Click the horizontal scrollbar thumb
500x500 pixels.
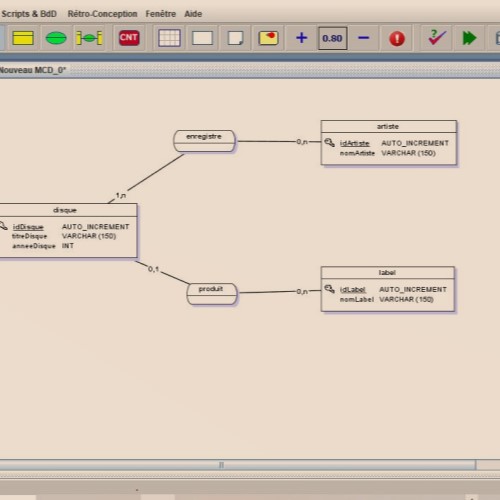[x=238, y=465]
